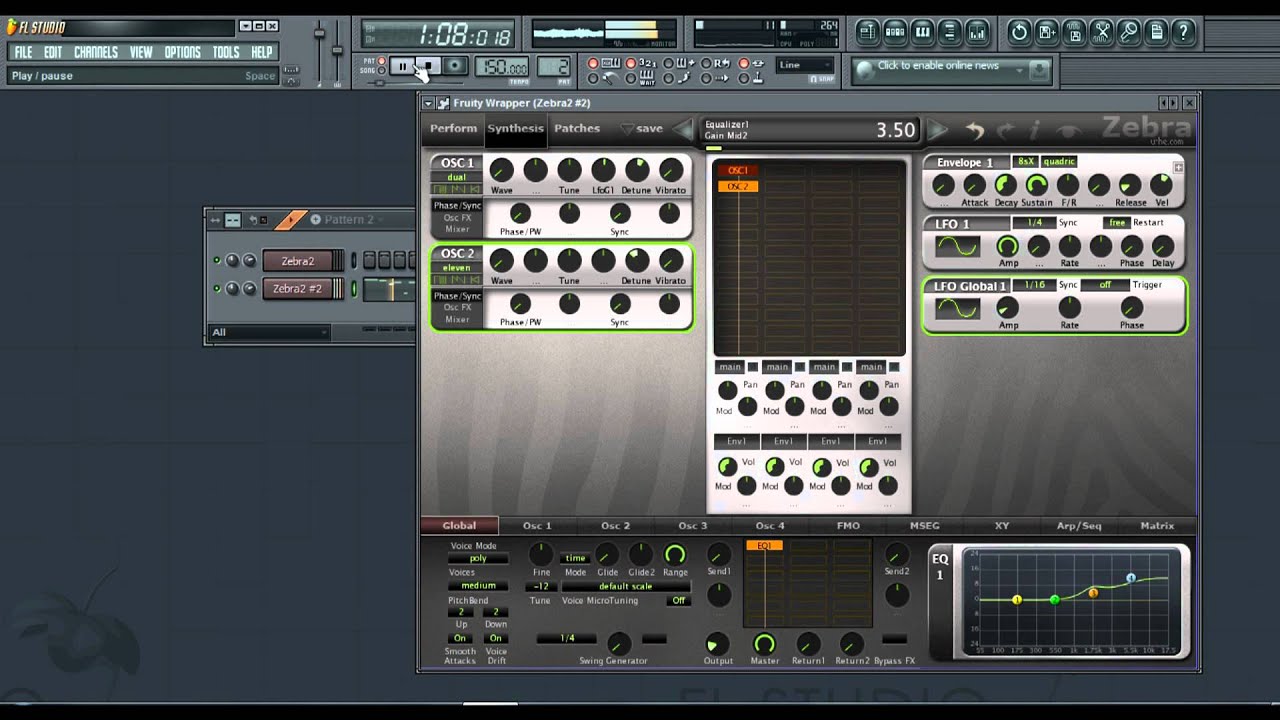Open the OSC 1 dual mode dropdown

(456, 177)
